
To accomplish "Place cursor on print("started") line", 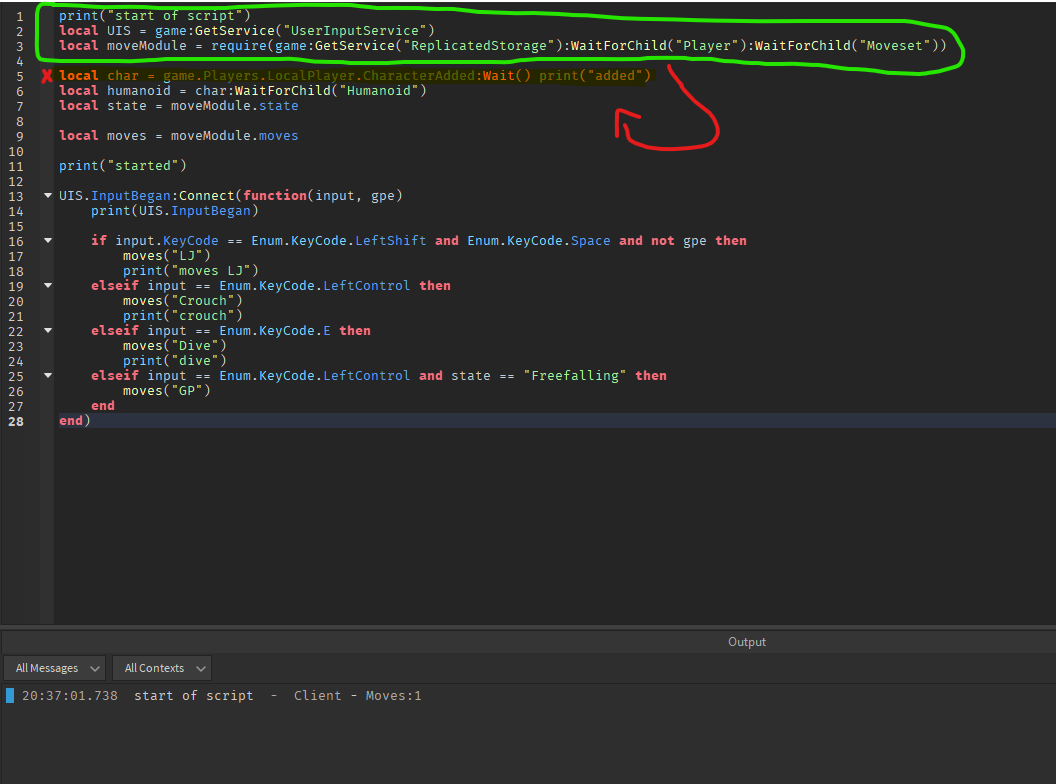I will point(122,166).
